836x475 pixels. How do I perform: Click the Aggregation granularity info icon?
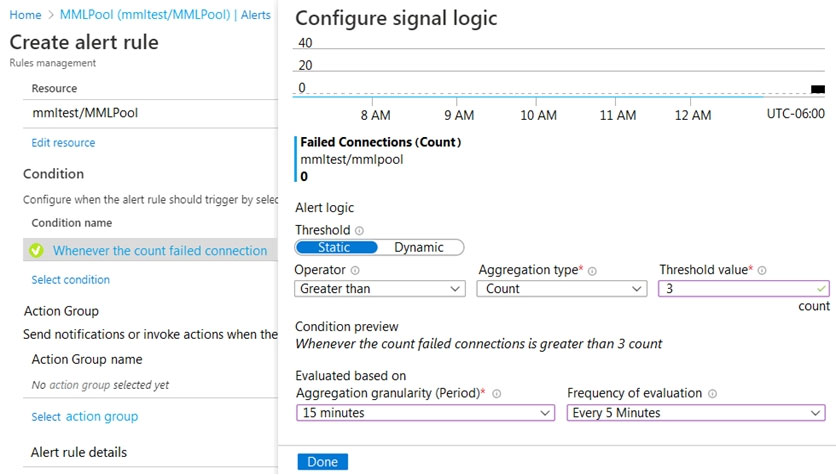pyautogui.click(x=496, y=393)
